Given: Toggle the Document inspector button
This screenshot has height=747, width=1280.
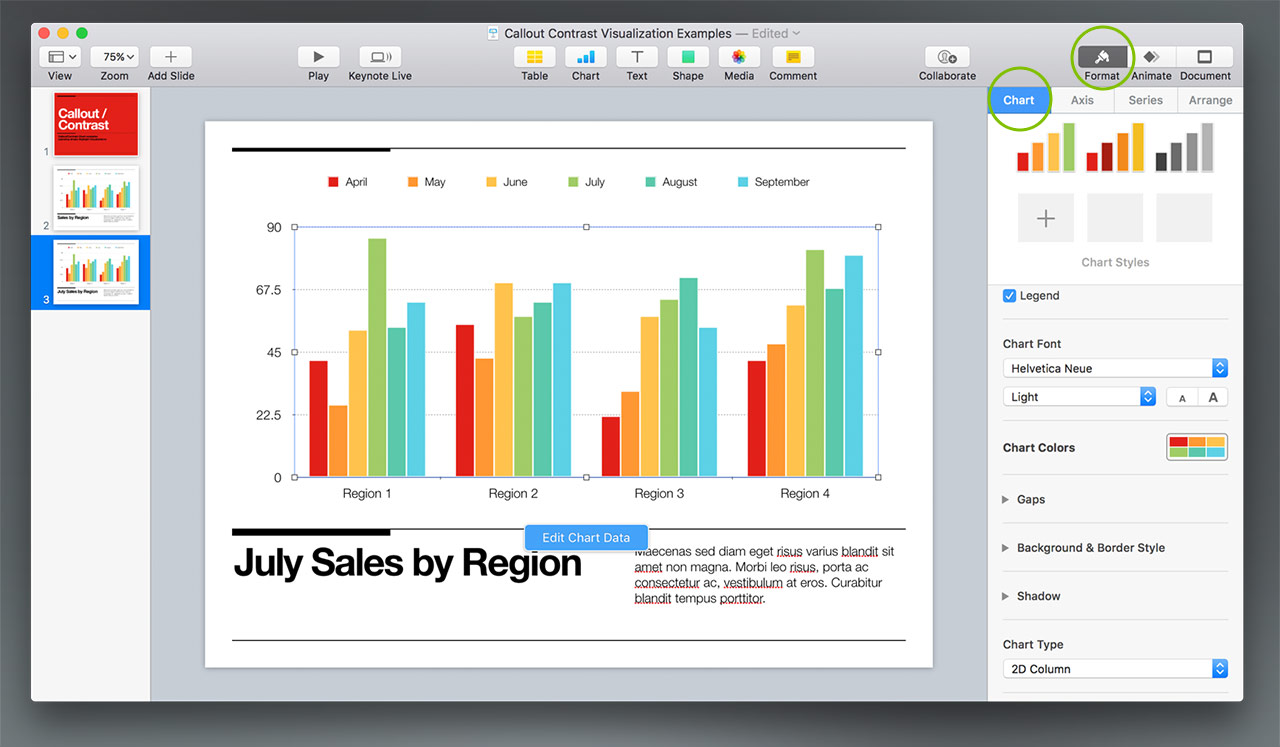Looking at the screenshot, I should (x=1205, y=58).
